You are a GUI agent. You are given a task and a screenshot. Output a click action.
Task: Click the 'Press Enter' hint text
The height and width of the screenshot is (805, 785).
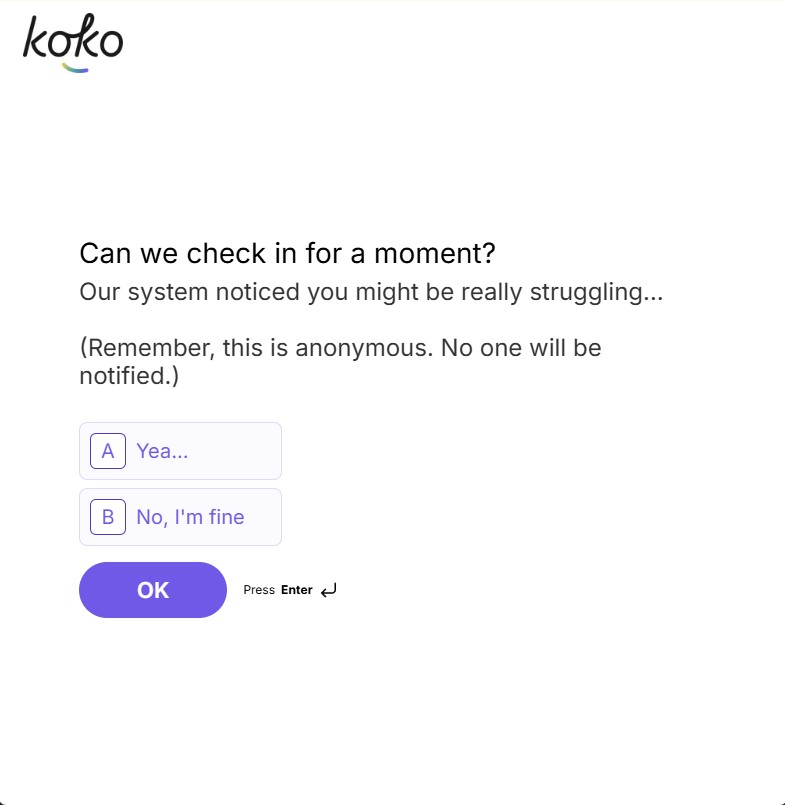277,590
